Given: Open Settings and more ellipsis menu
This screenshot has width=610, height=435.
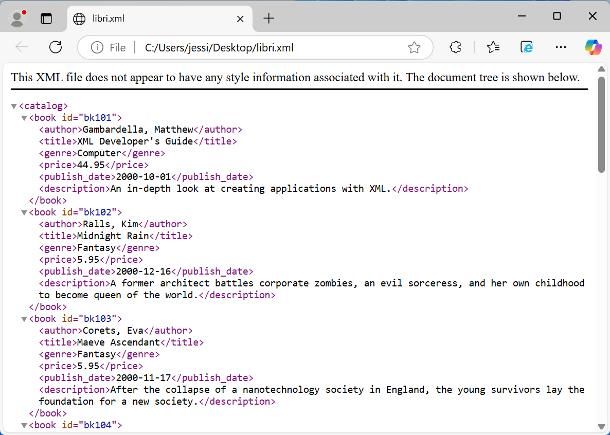Looking at the screenshot, I should (561, 47).
